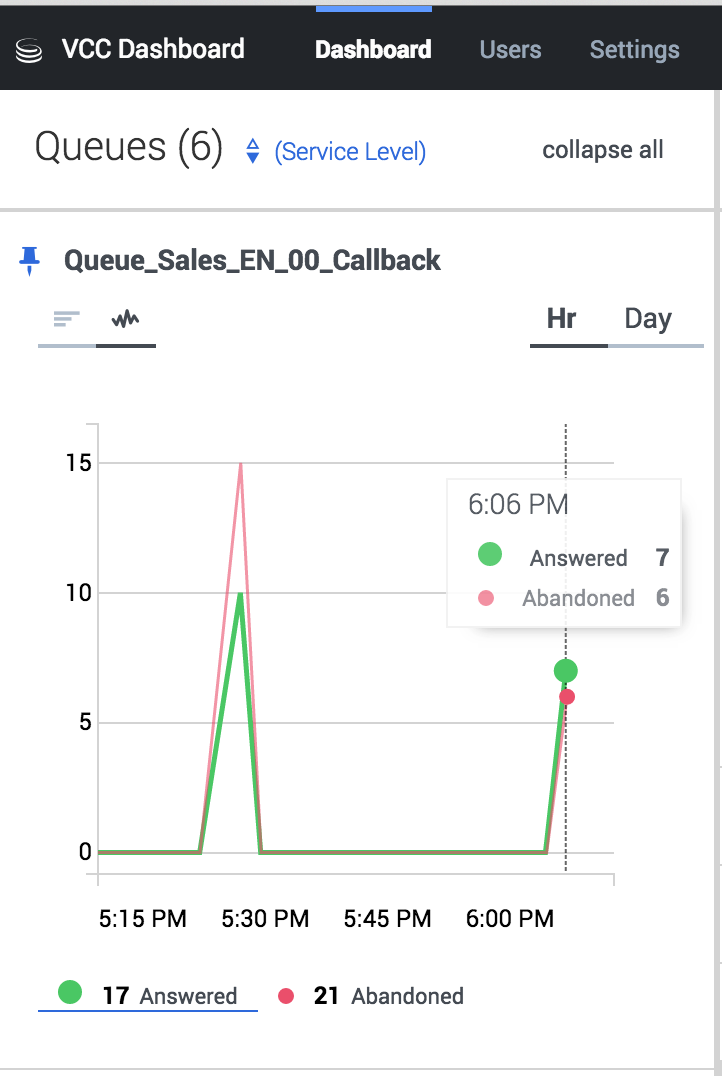Click green Answered data point on chart
Image resolution: width=722 pixels, height=1076 pixels.
[566, 671]
